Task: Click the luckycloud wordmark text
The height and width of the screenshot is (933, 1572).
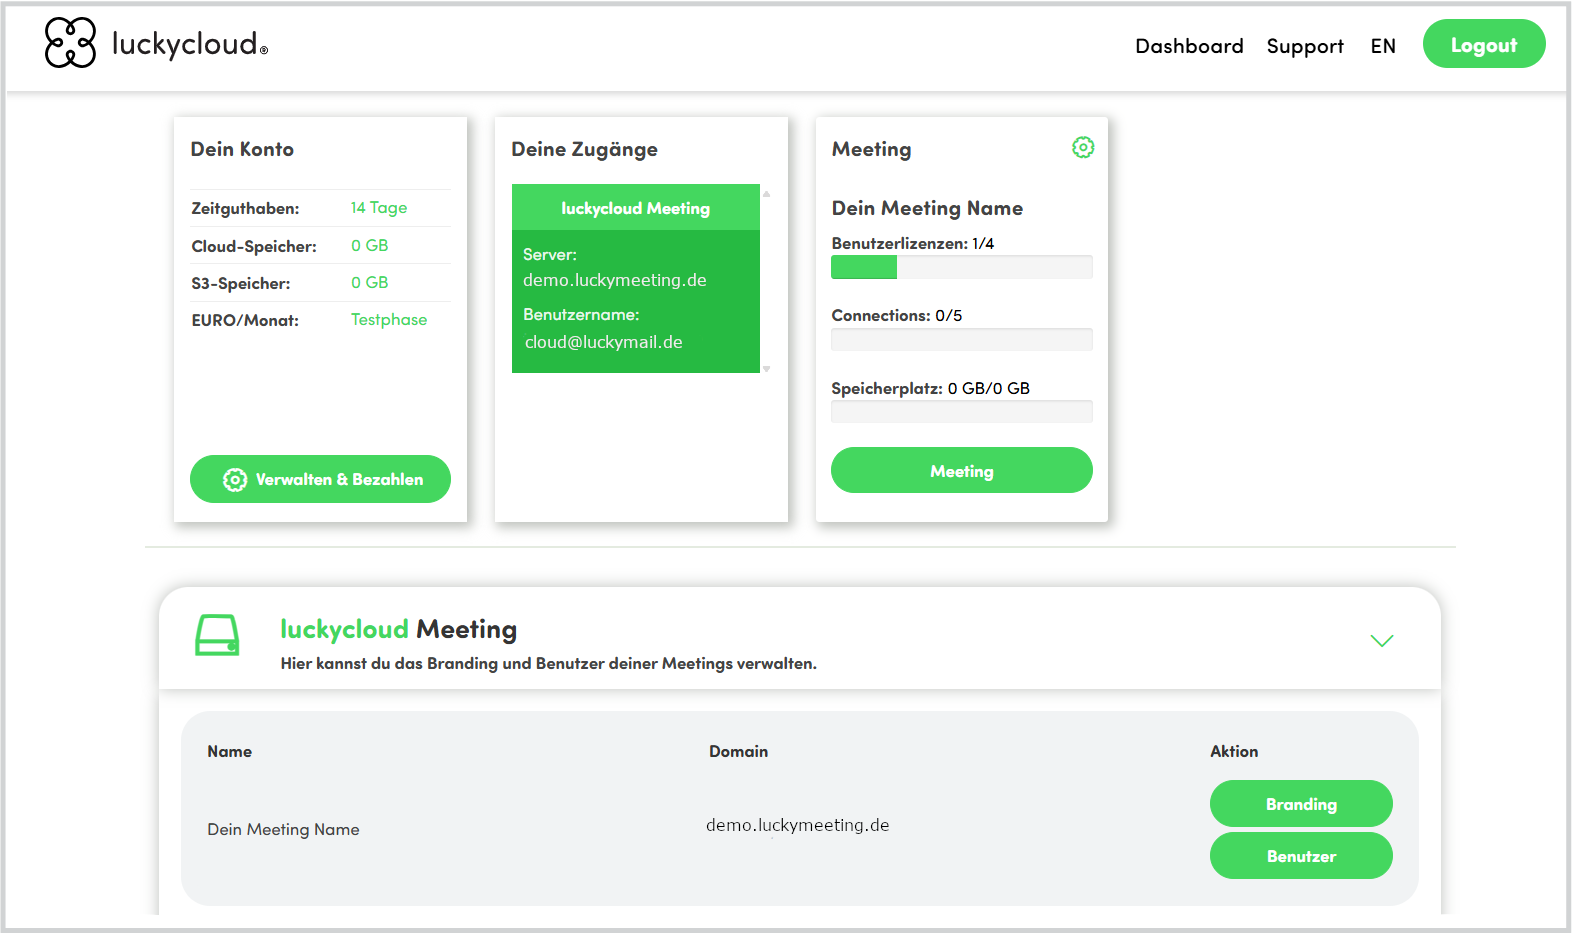Action: [190, 44]
